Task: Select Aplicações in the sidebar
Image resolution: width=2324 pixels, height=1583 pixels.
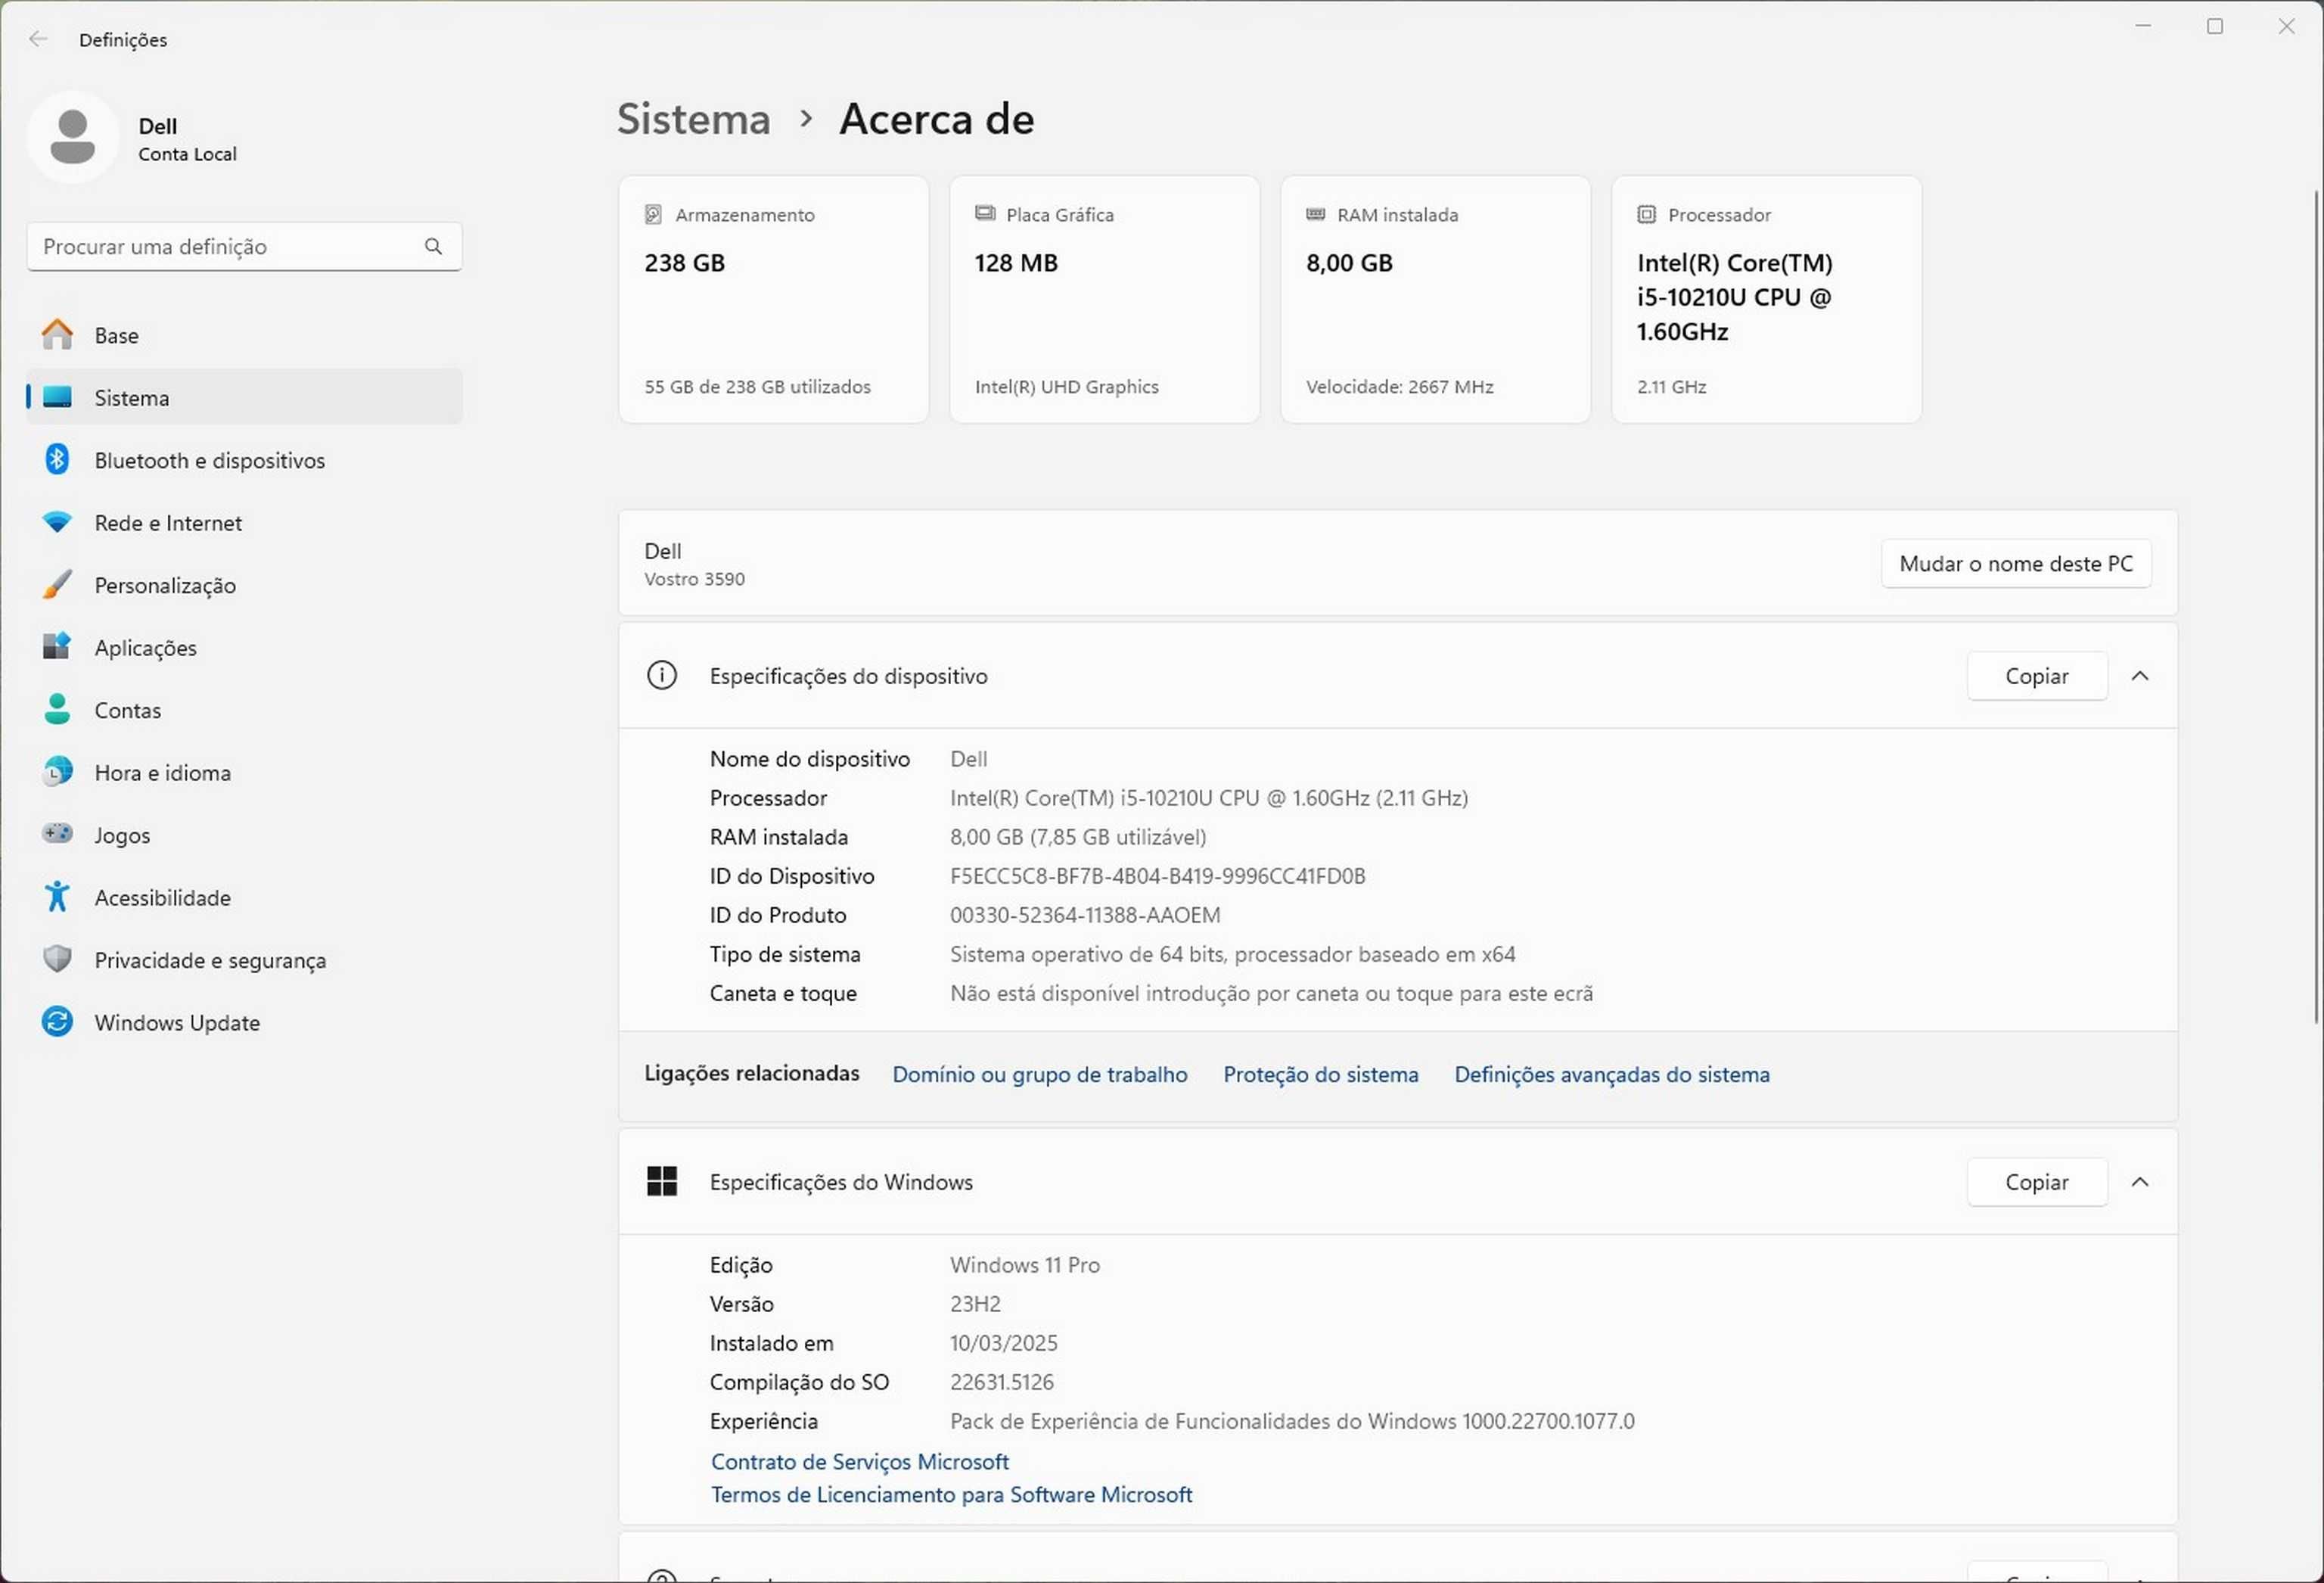Action: point(244,647)
